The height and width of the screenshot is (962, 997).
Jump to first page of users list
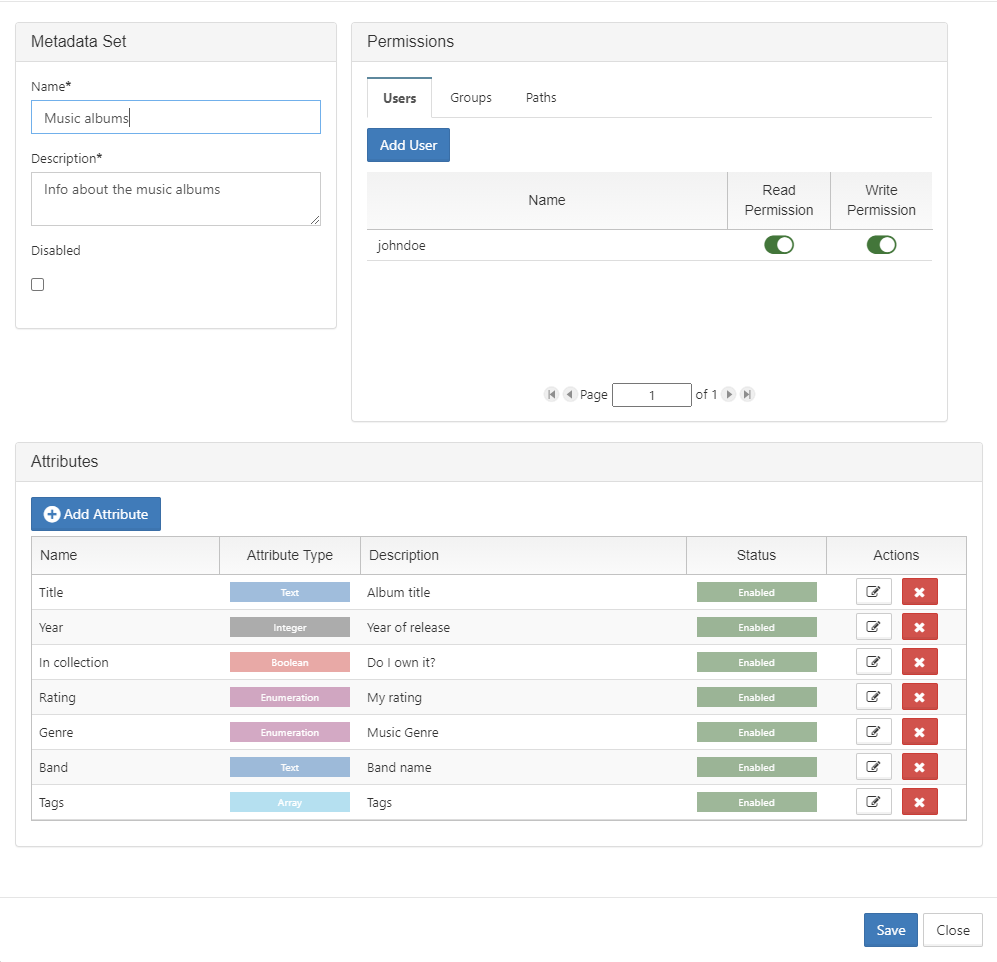[x=551, y=394]
